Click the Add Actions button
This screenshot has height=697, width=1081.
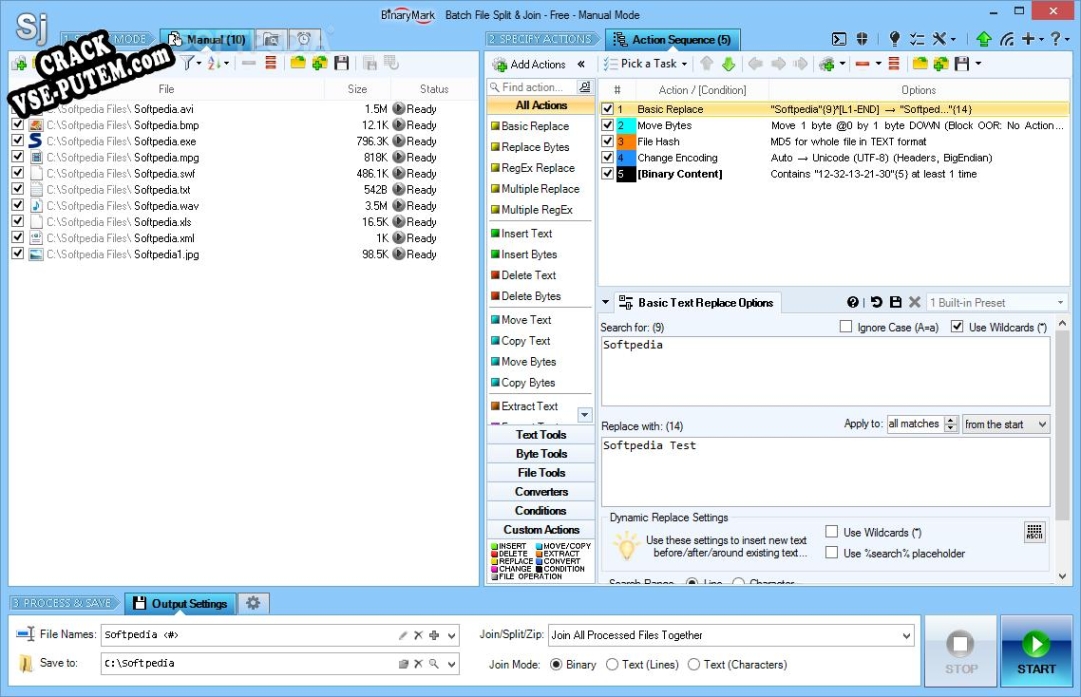pyautogui.click(x=529, y=64)
